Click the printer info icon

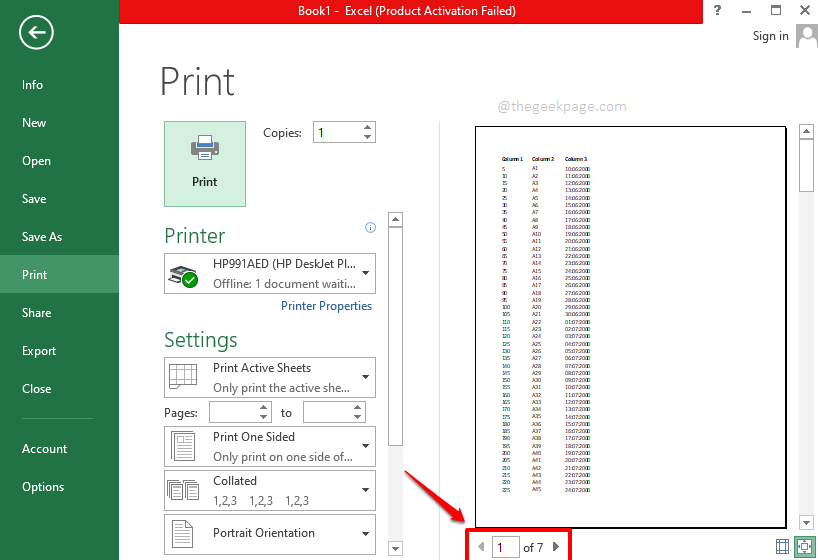[370, 228]
